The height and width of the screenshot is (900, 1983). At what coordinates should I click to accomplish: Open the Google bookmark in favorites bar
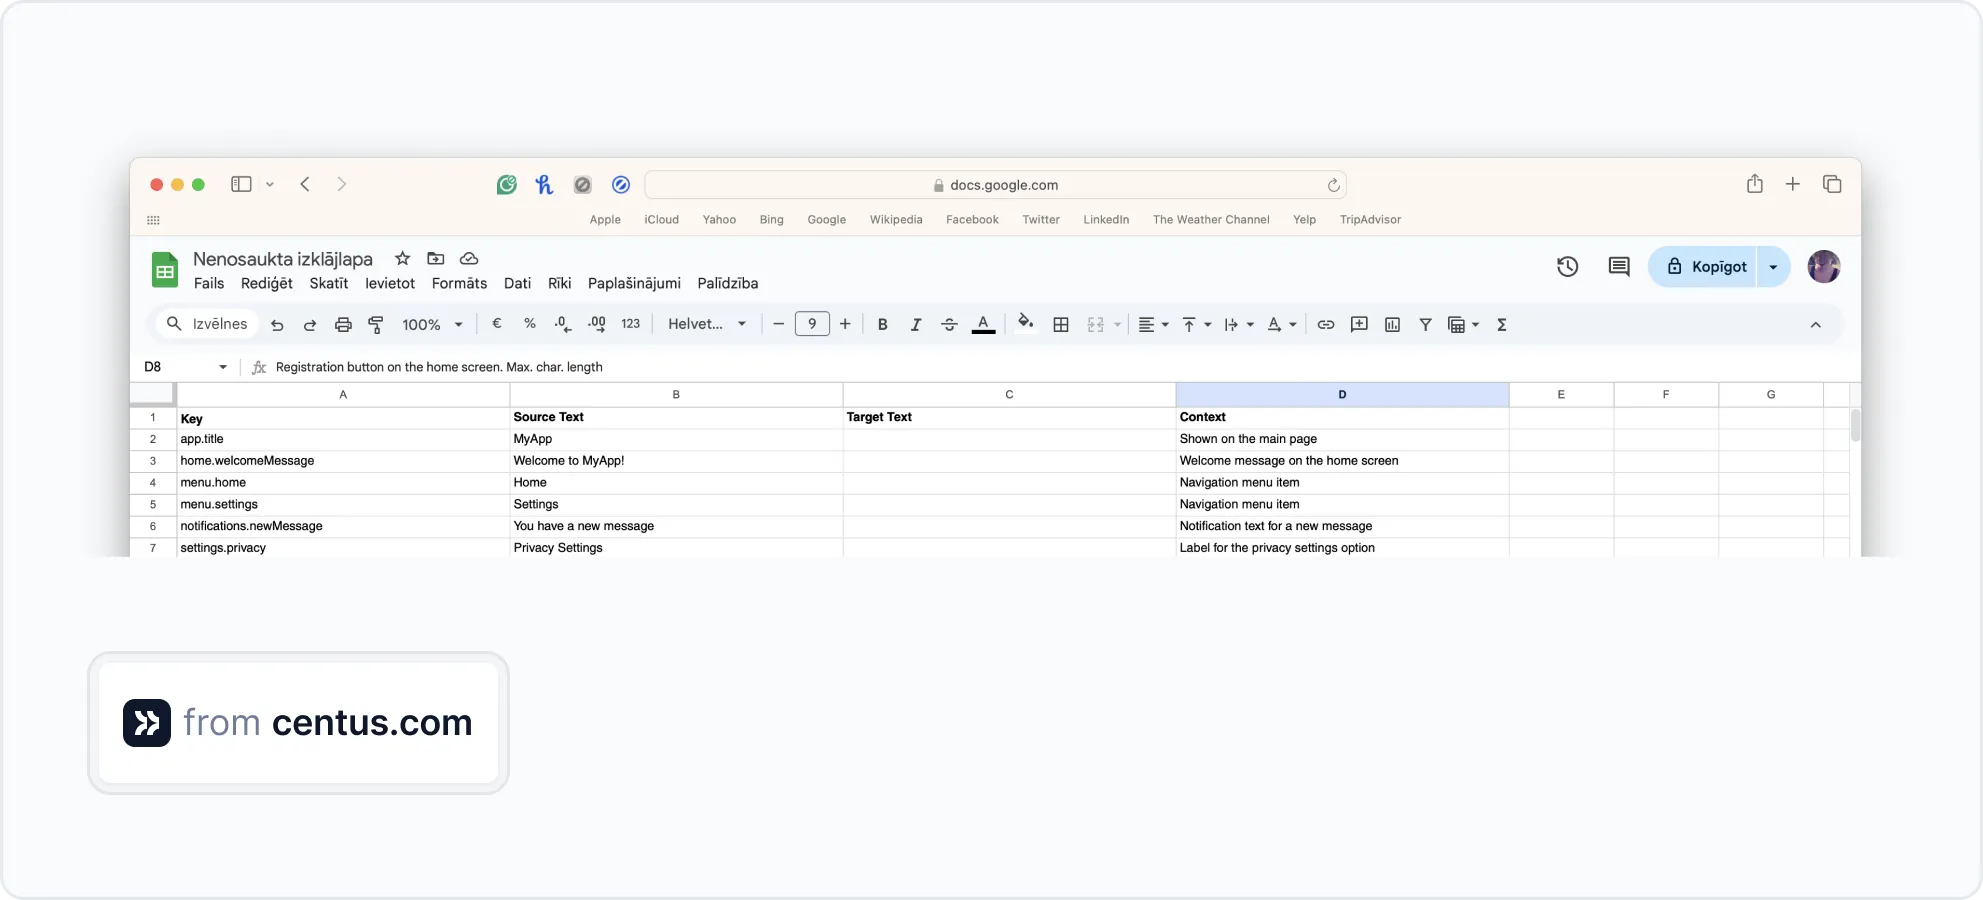[826, 219]
